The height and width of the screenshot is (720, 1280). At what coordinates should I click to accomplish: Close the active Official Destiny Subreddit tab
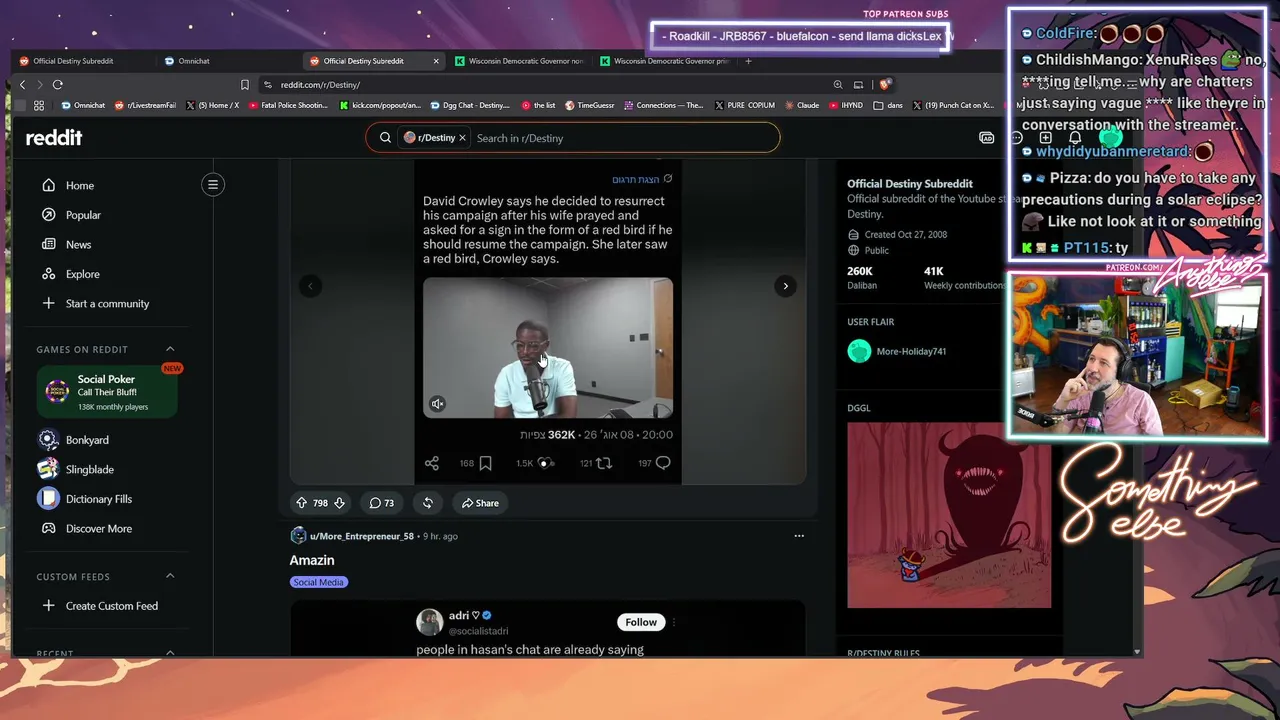click(x=435, y=61)
